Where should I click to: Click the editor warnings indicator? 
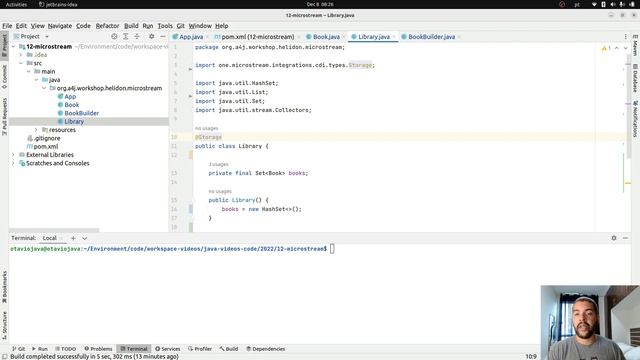(x=606, y=48)
